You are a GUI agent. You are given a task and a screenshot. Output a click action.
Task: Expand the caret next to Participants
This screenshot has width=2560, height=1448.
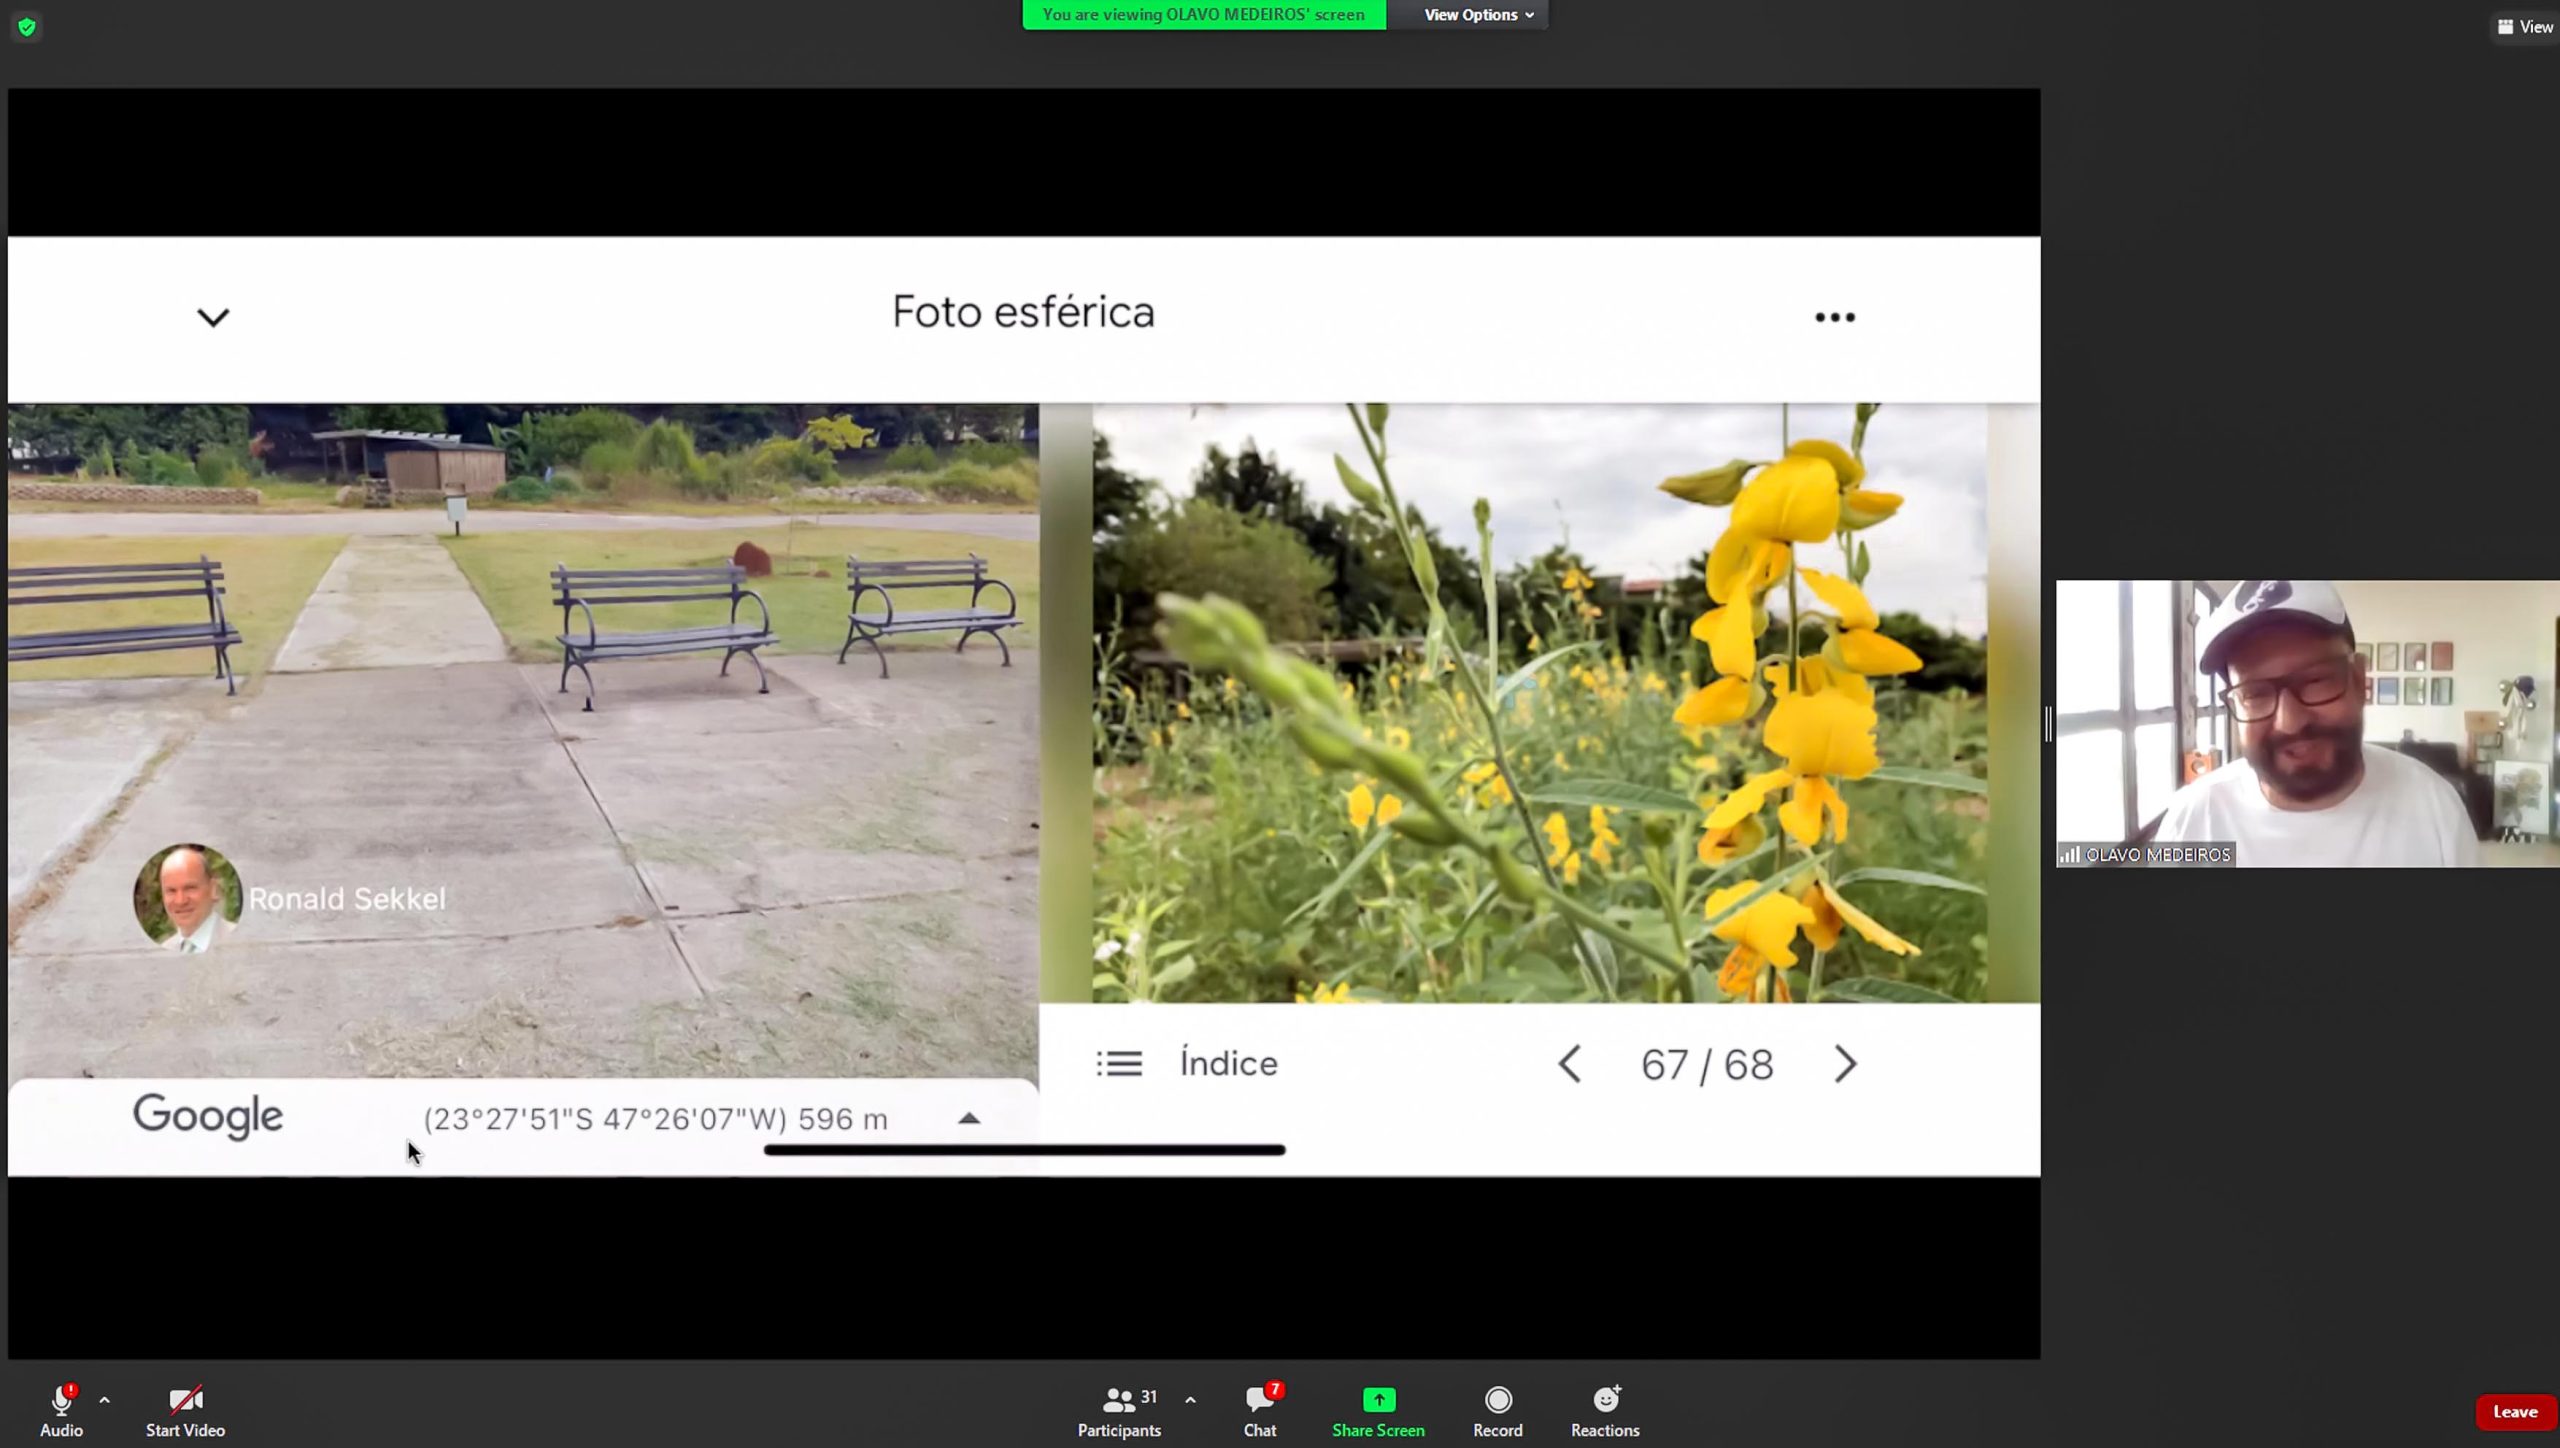click(1190, 1400)
